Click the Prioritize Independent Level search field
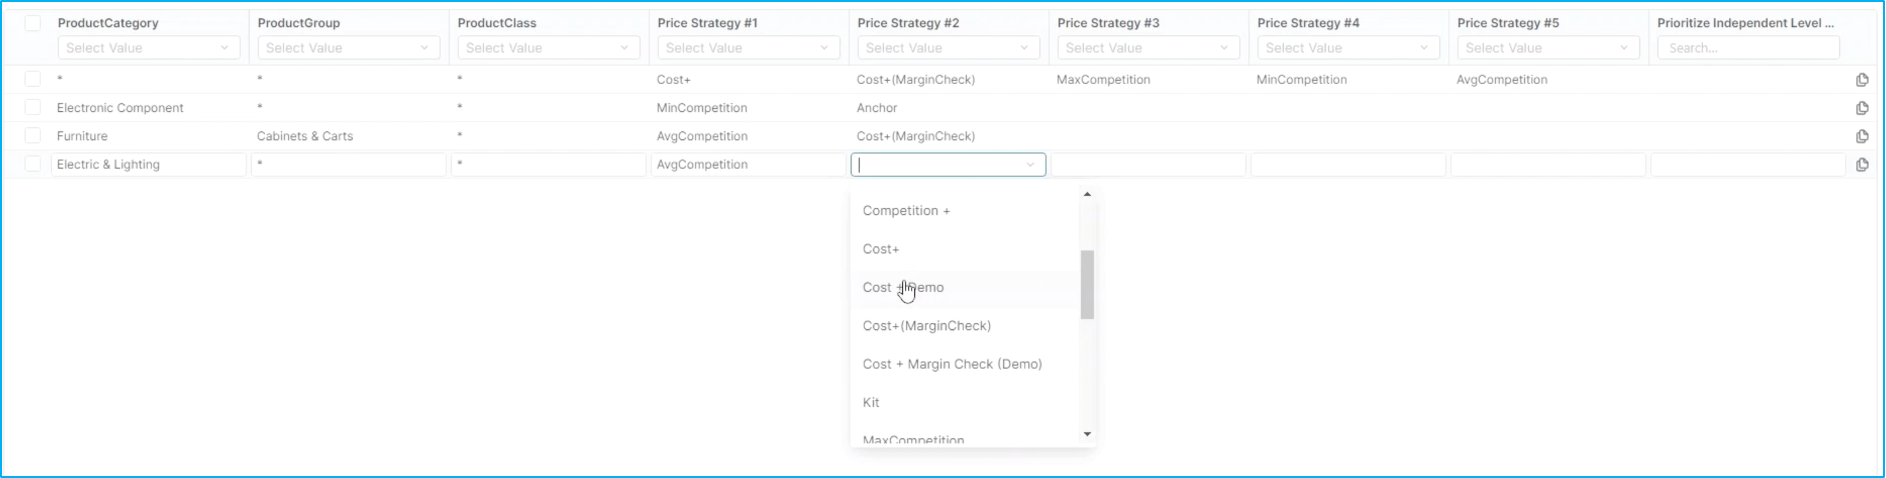Screen dimensions: 1886x478 click(1748, 48)
